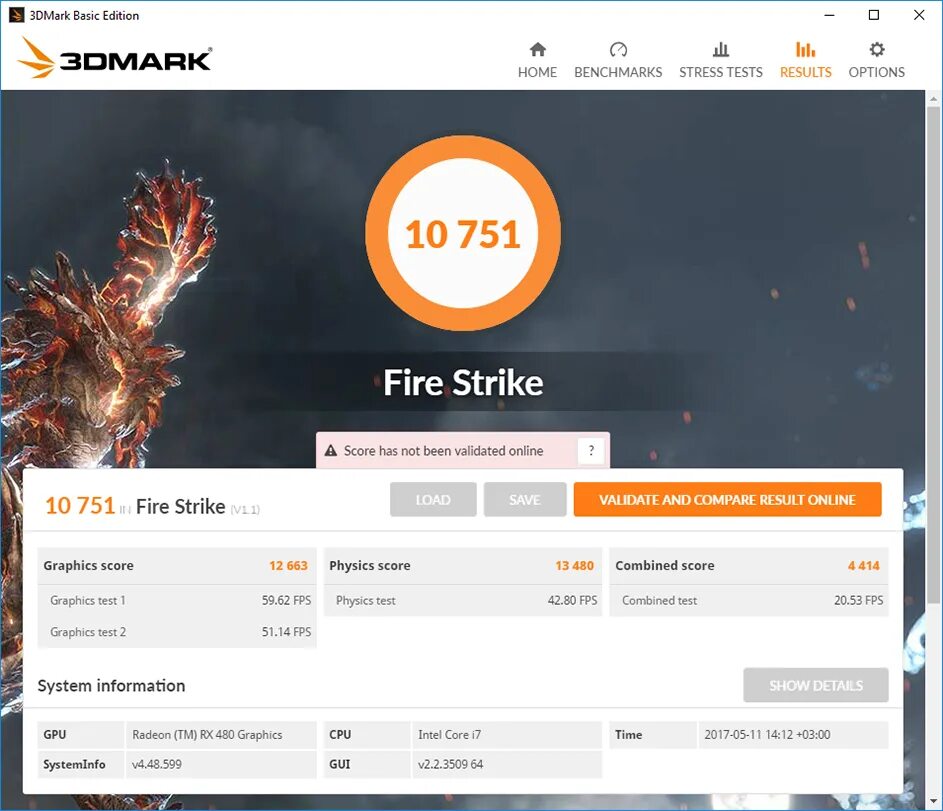
Task: Click the Physics score label
Action: pos(370,566)
